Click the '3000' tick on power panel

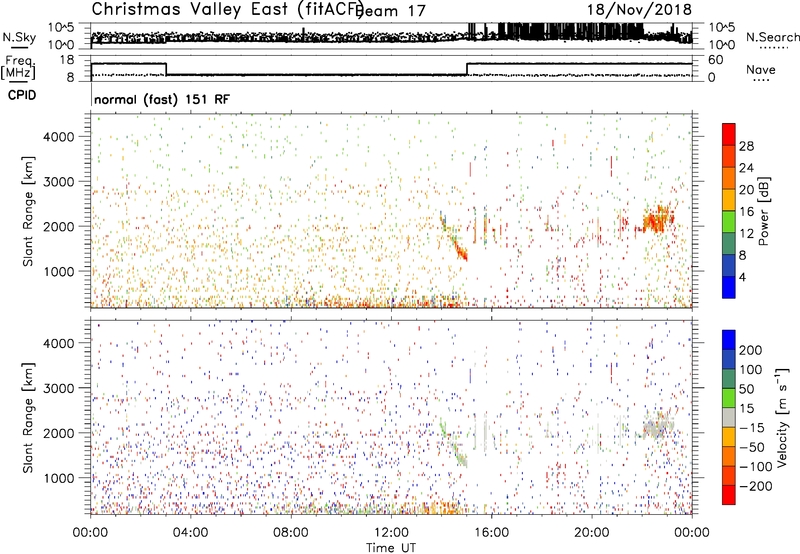[58, 182]
